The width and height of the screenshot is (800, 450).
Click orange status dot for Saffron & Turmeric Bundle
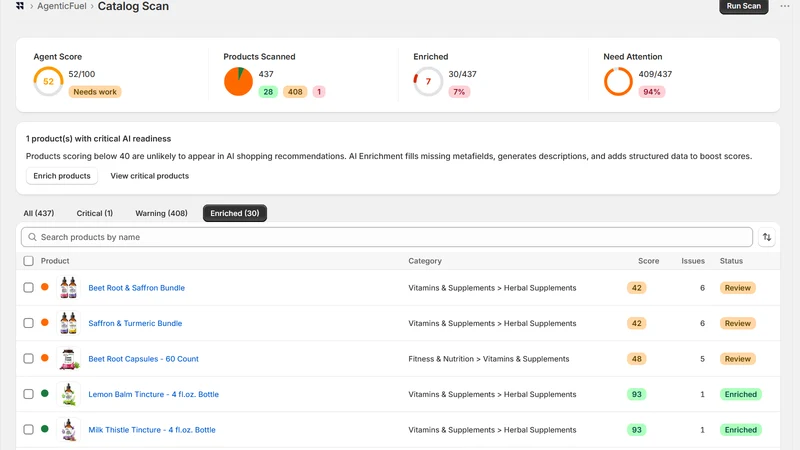coord(45,322)
